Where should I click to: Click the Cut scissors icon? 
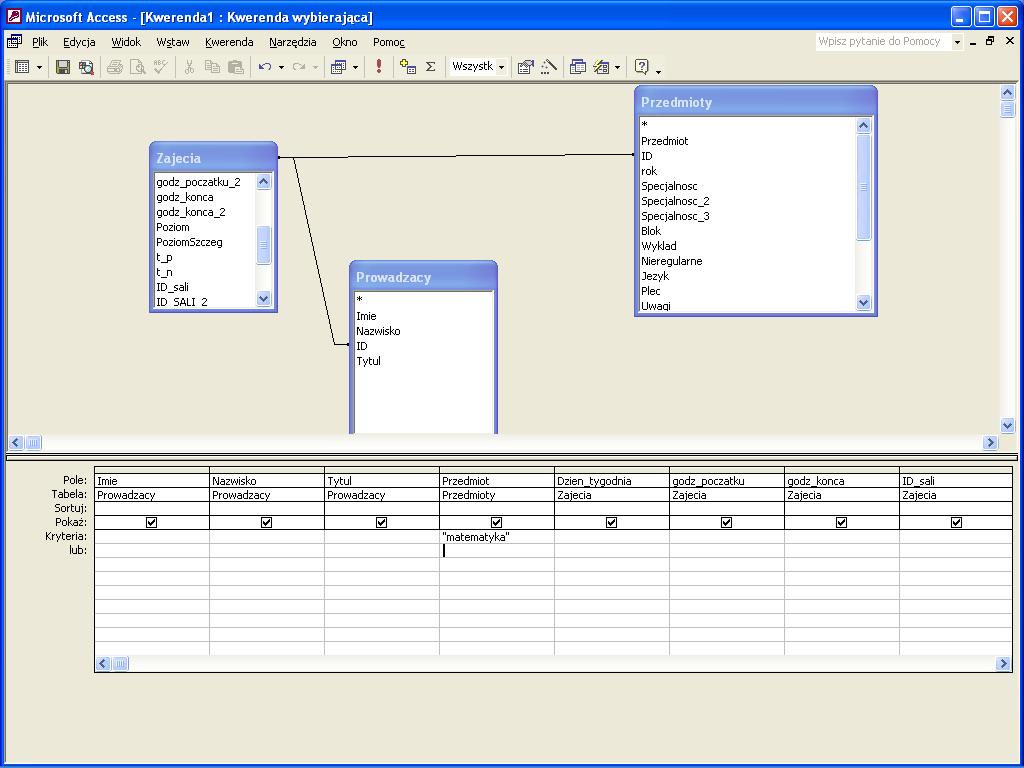(189, 67)
